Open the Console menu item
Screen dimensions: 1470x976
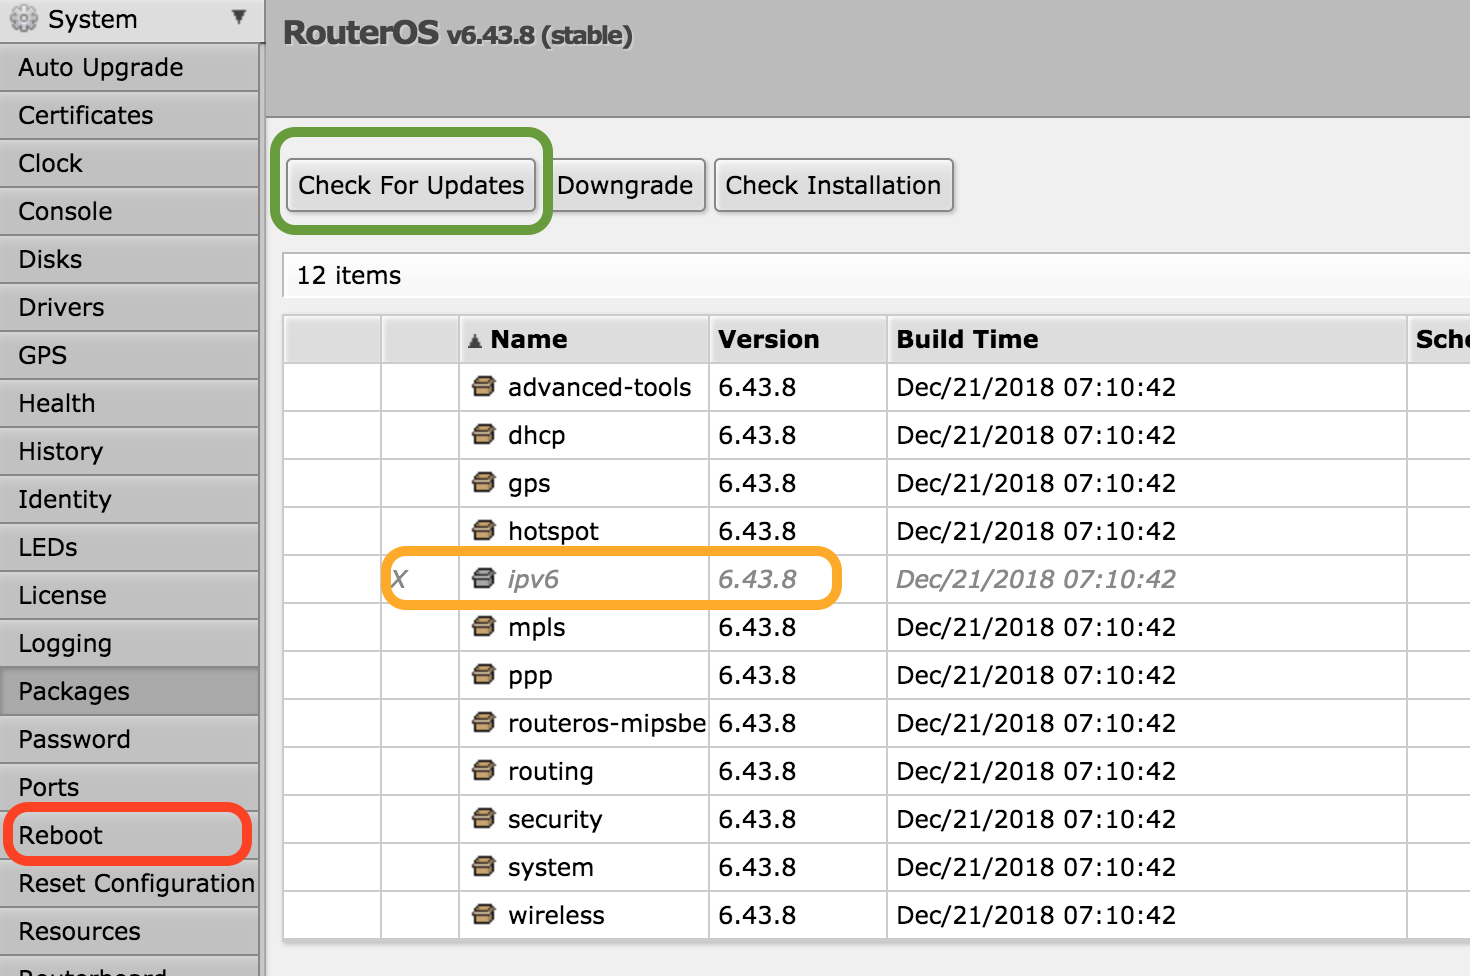point(129,211)
